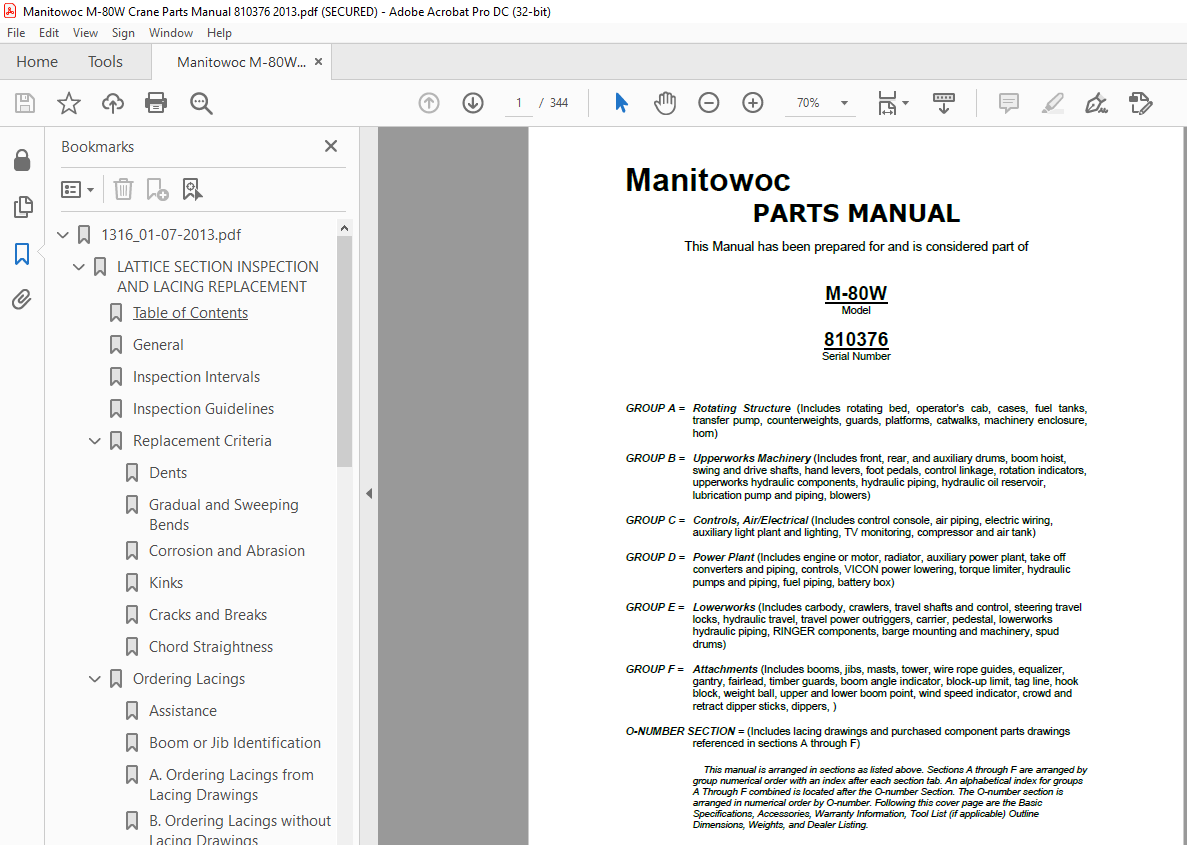Screen dimensions: 1187x845
Task: Click the bookmarks panel scrollbar thumb
Action: pyautogui.click(x=344, y=351)
